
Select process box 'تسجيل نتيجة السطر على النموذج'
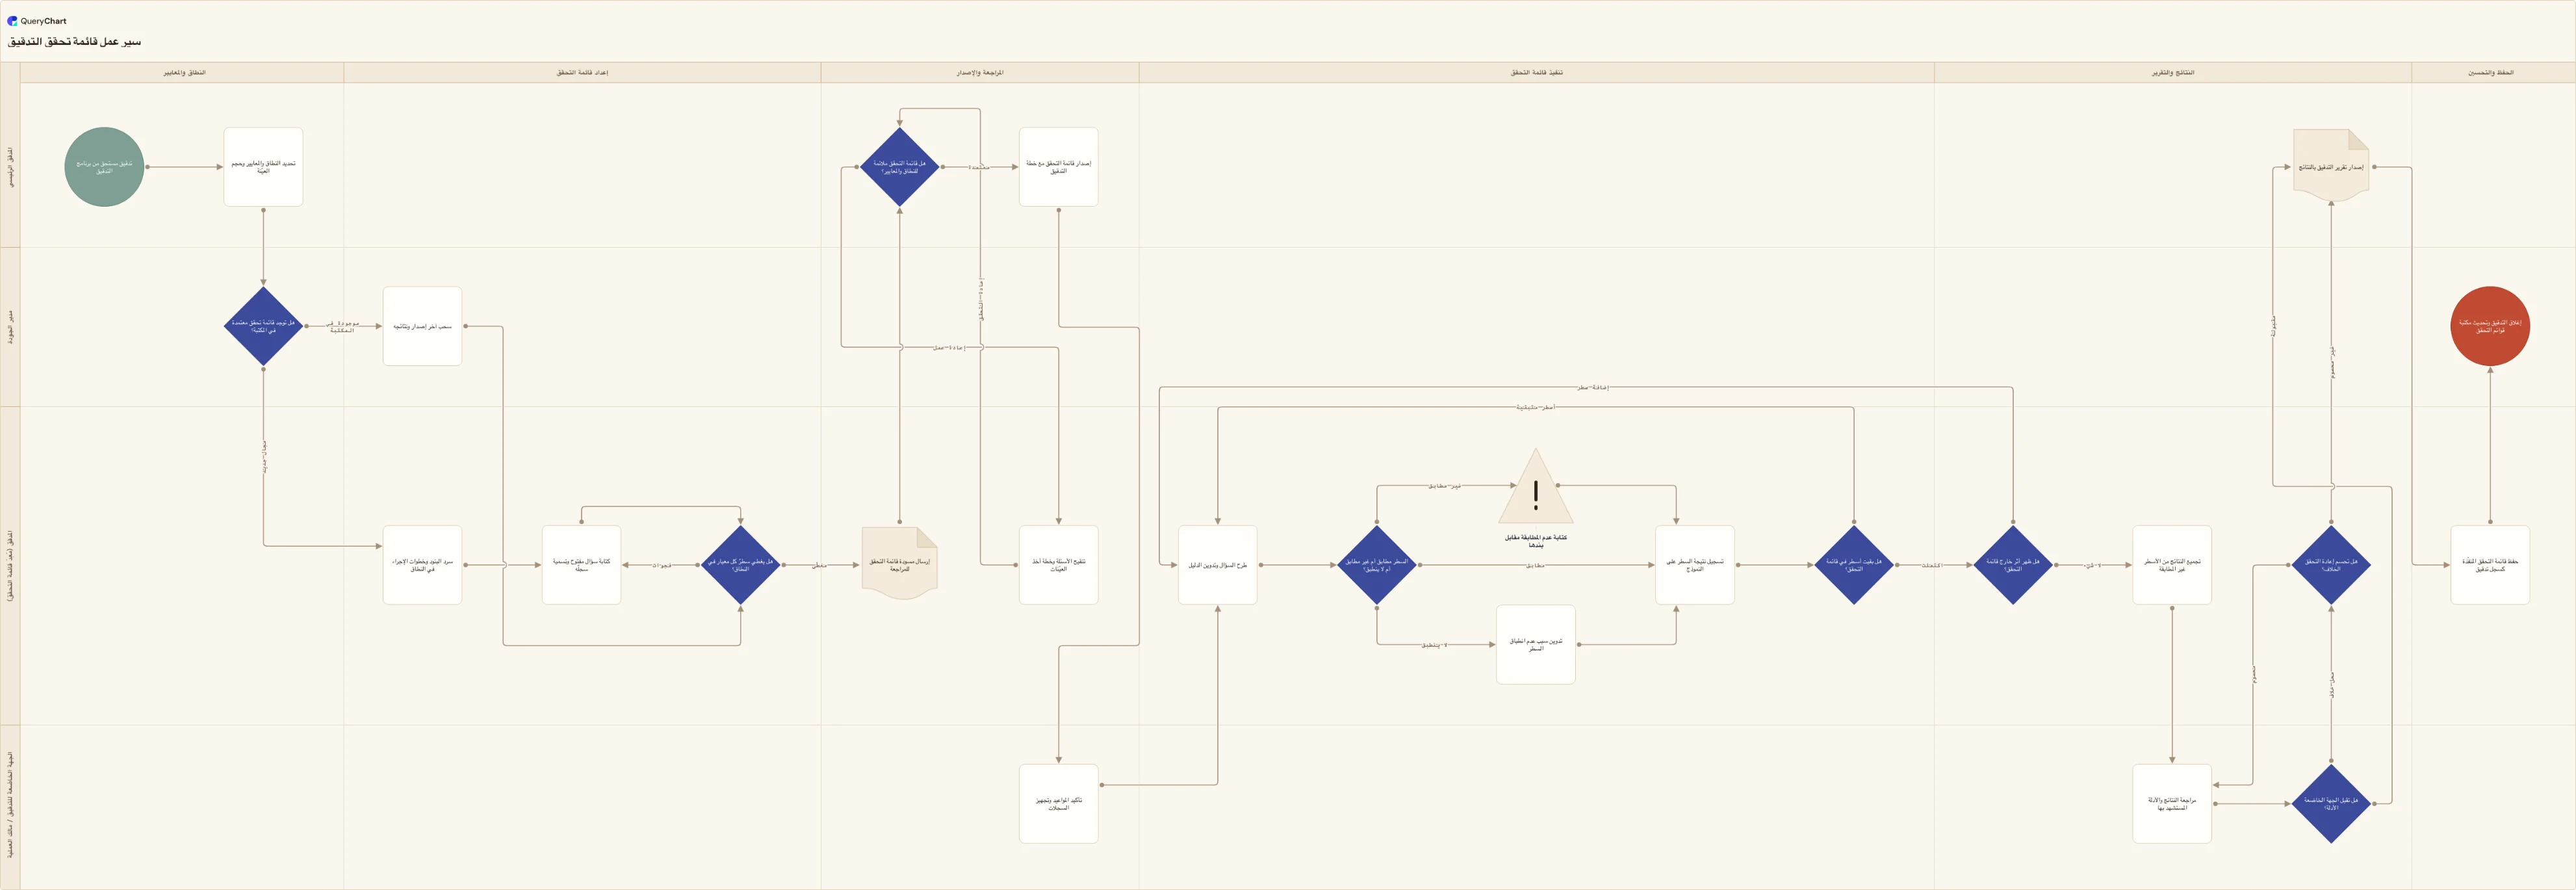pyautogui.click(x=1695, y=565)
